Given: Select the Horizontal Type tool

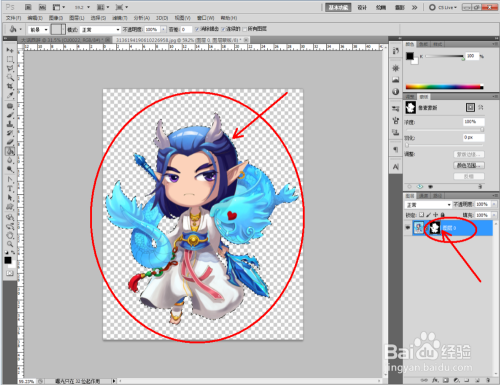Looking at the screenshot, I should (x=10, y=189).
